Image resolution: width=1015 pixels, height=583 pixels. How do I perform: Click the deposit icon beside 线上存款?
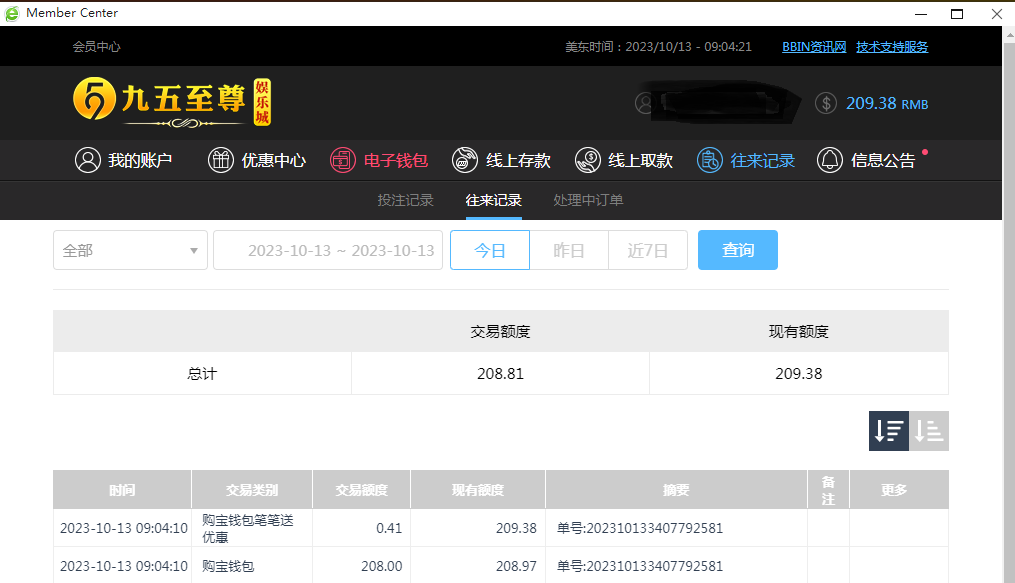(465, 160)
